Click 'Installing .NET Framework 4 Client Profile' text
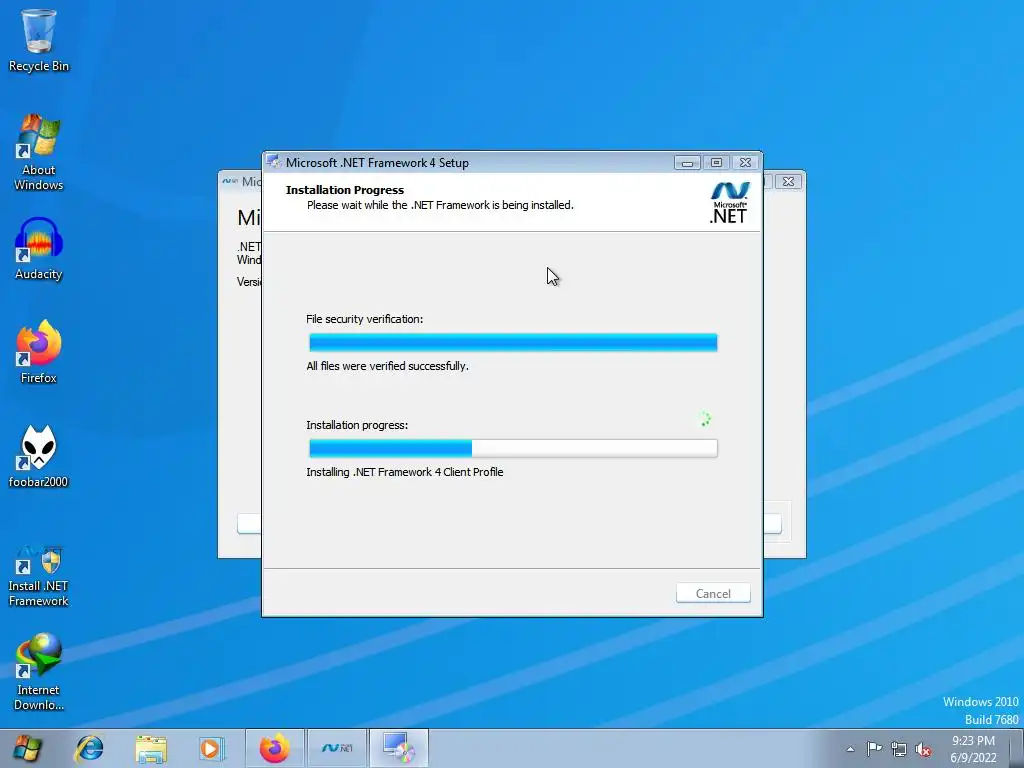Screen dimensions: 1024x768 [405, 472]
